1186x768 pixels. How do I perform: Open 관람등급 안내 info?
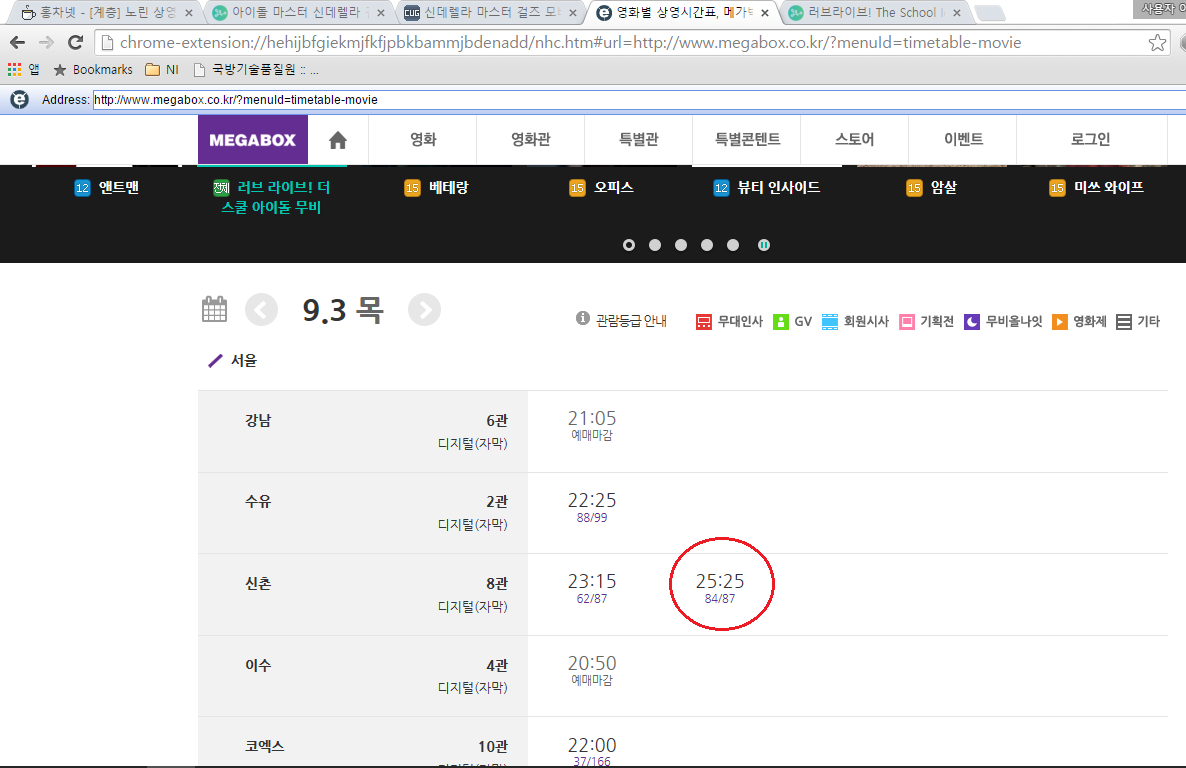coord(621,321)
